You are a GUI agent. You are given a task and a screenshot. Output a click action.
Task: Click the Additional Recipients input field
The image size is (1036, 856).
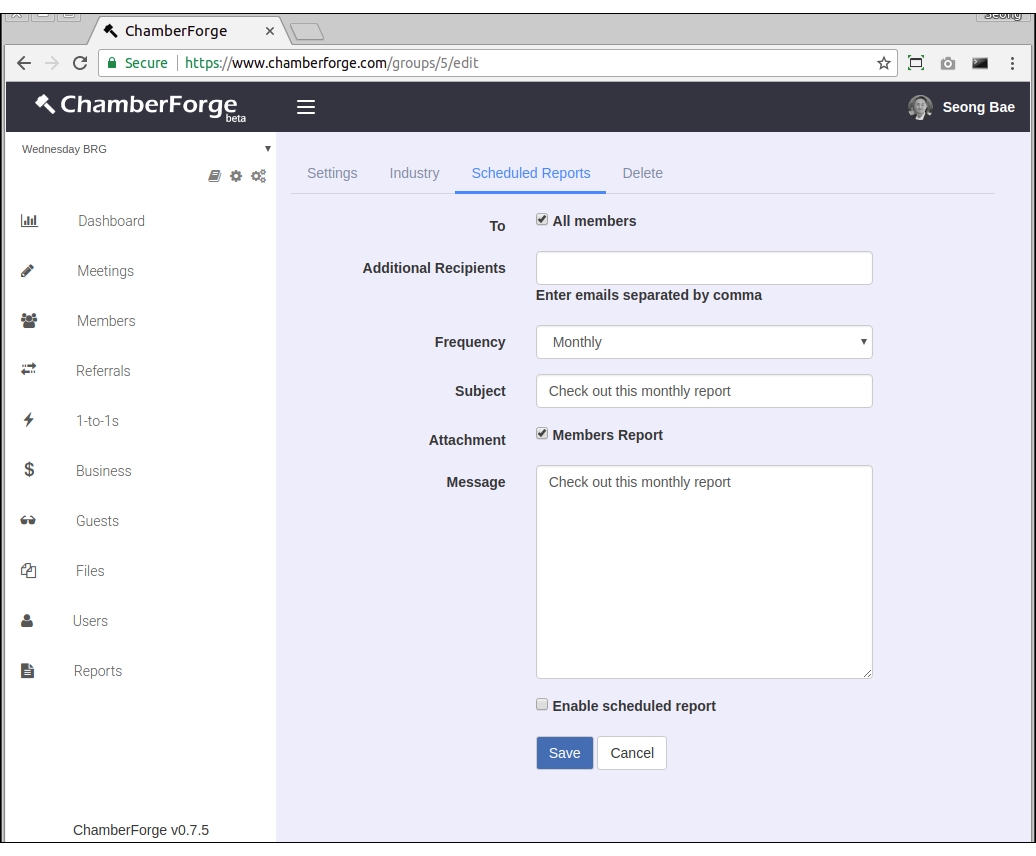tap(704, 268)
